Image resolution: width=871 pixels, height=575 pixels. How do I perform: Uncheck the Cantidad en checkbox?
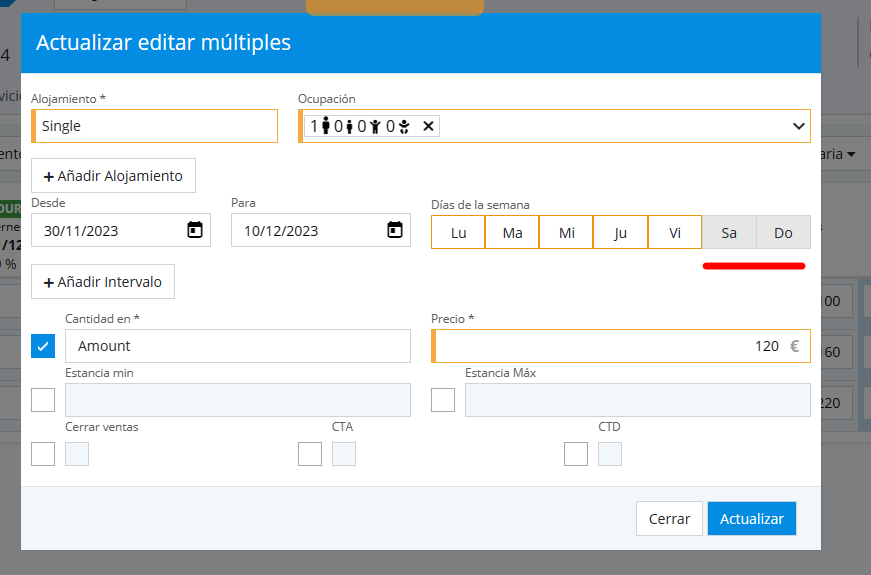coord(43,346)
